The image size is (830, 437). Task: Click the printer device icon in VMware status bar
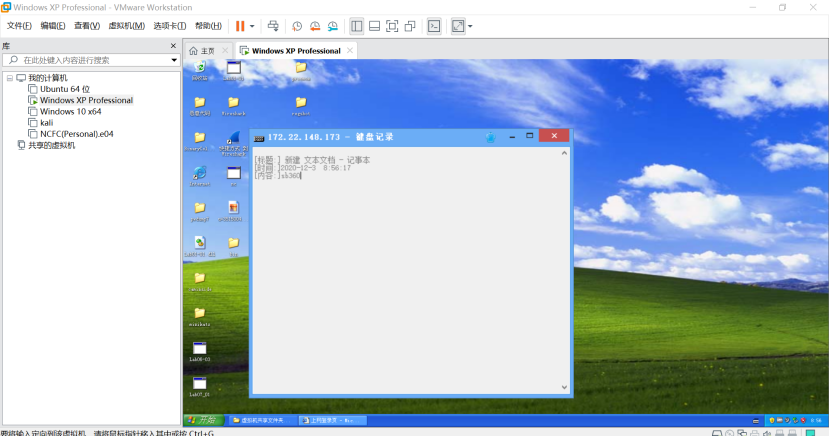(755, 433)
